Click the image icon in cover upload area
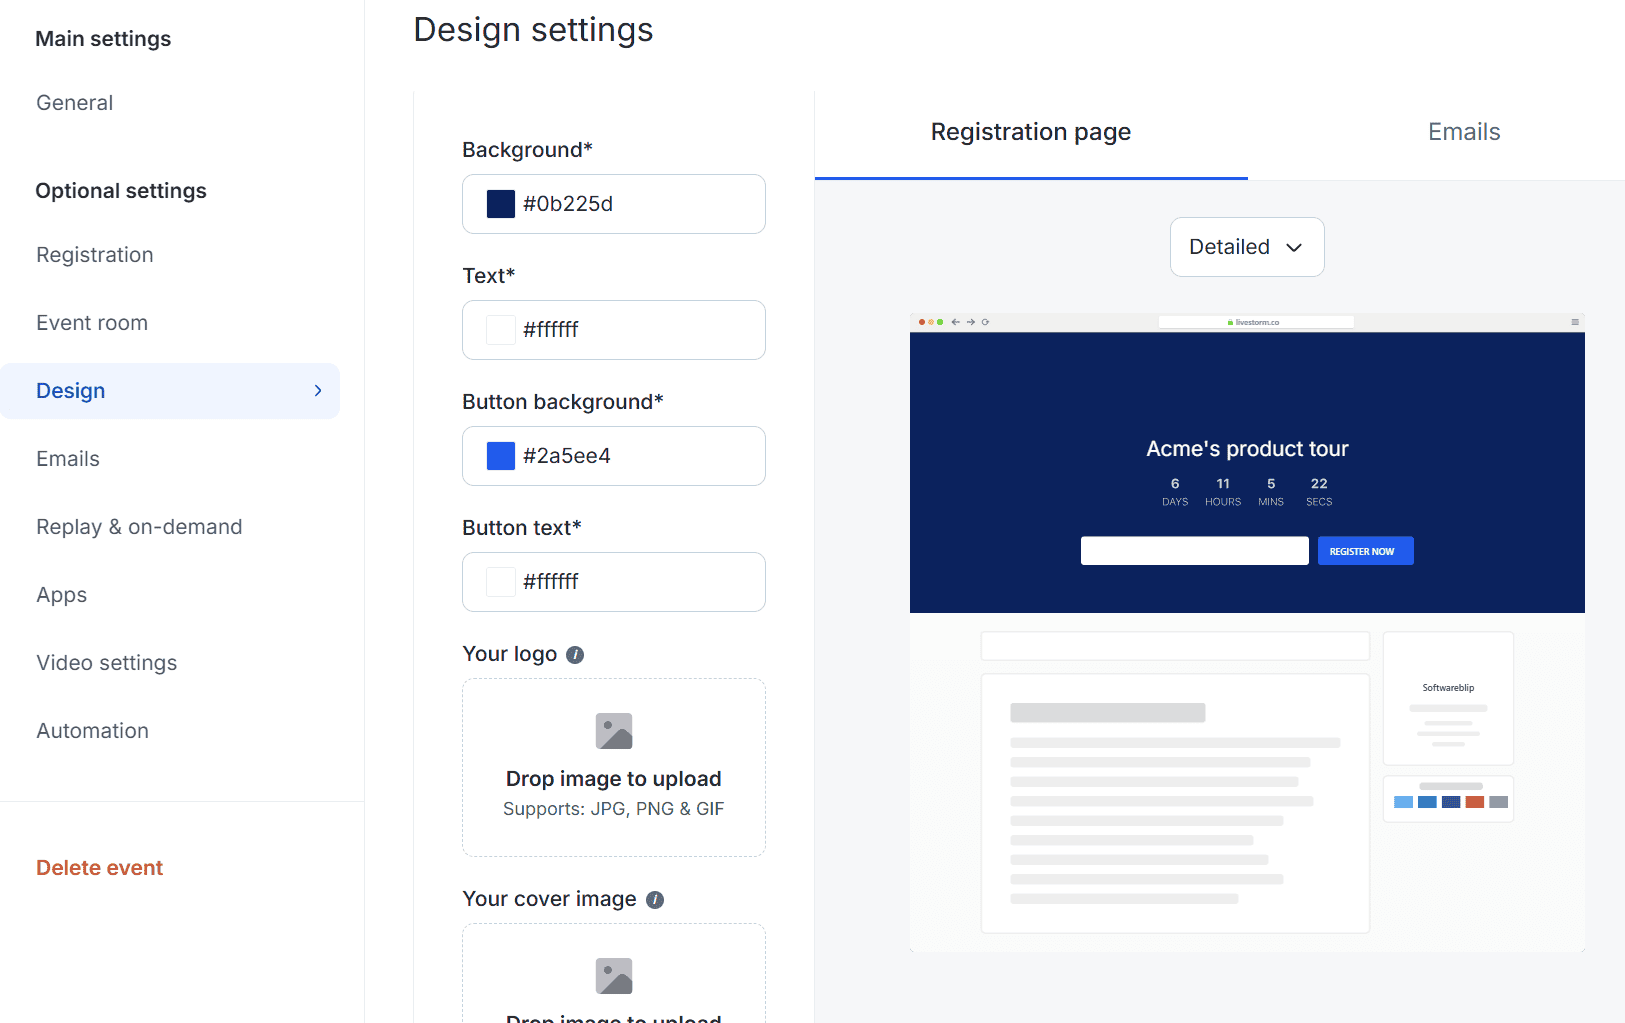Viewport: 1625px width, 1023px height. point(614,976)
